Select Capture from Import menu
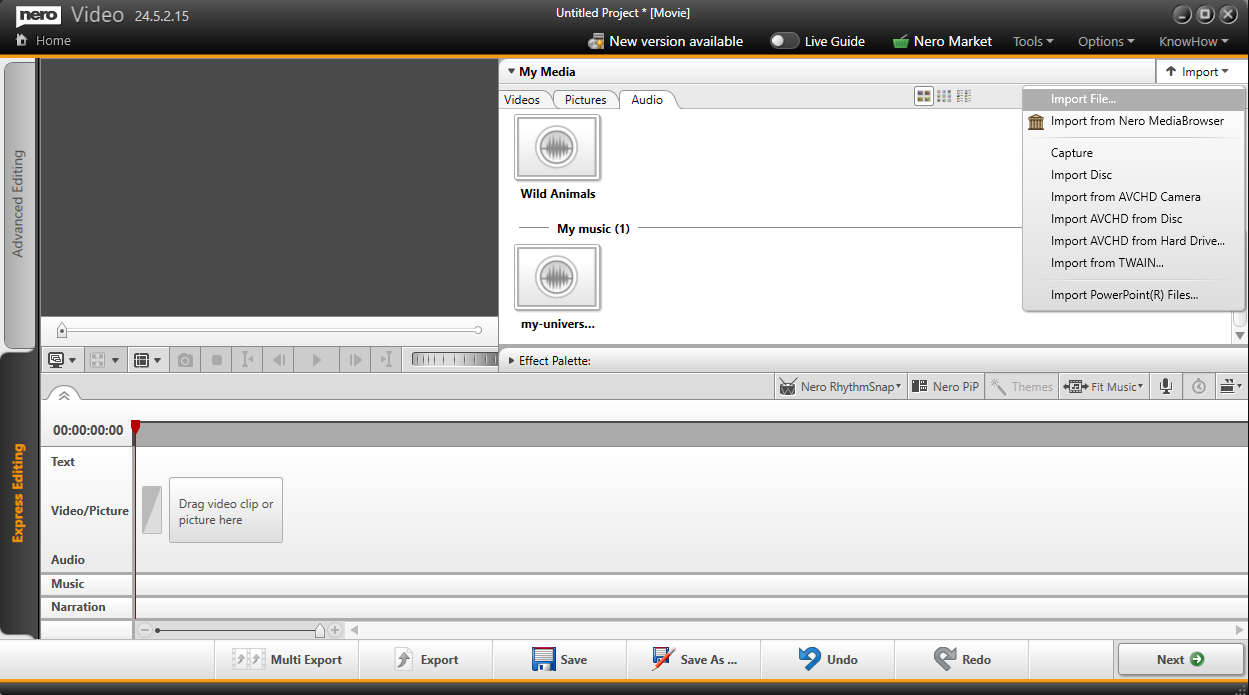This screenshot has height=695, width=1249. pyautogui.click(x=1134, y=153)
